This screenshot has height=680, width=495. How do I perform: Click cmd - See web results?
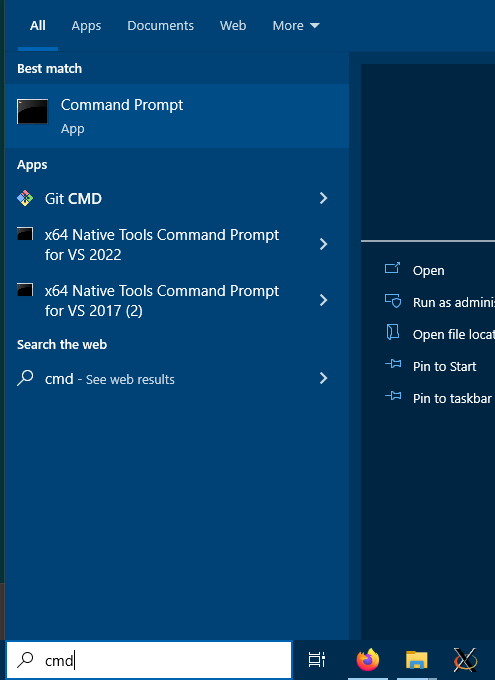coord(110,379)
